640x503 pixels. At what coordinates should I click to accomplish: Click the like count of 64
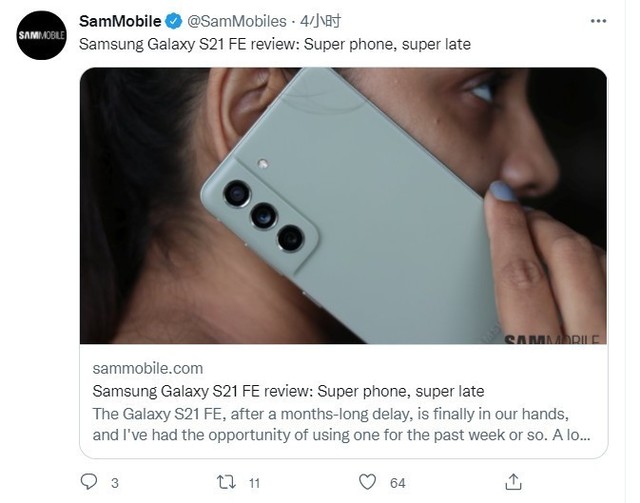point(398,484)
